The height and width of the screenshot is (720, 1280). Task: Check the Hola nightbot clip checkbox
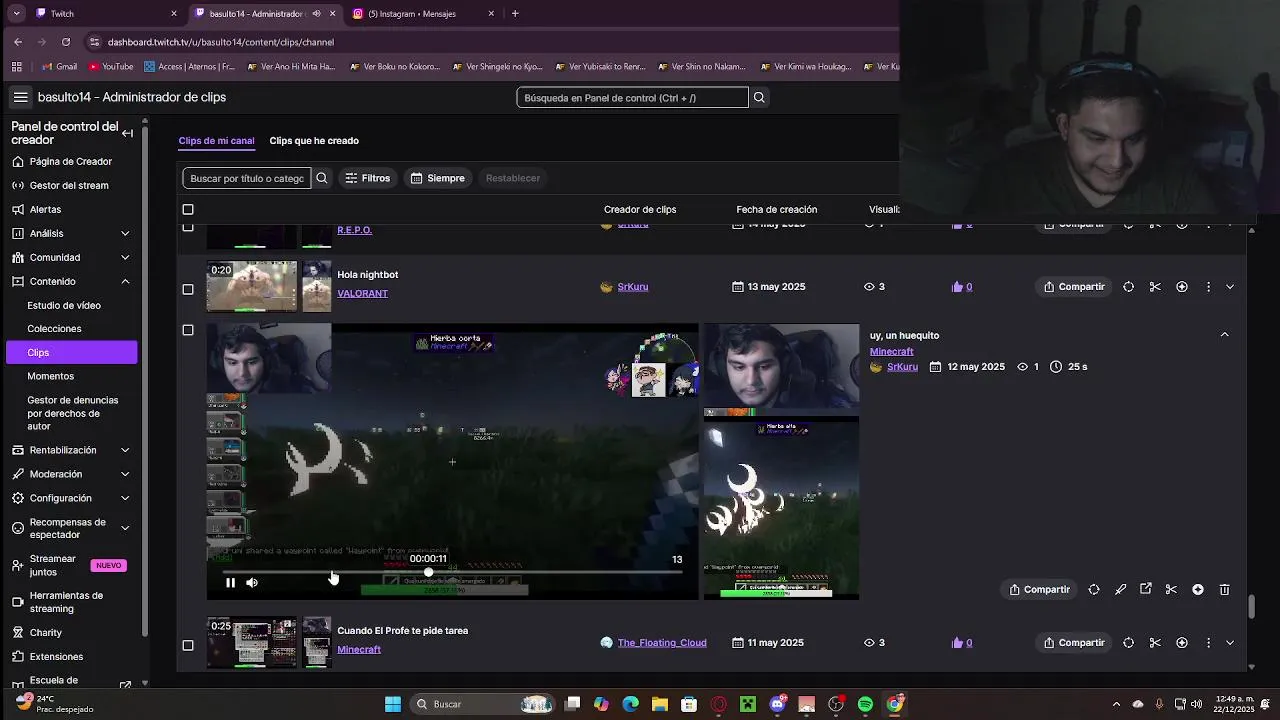pyautogui.click(x=188, y=289)
